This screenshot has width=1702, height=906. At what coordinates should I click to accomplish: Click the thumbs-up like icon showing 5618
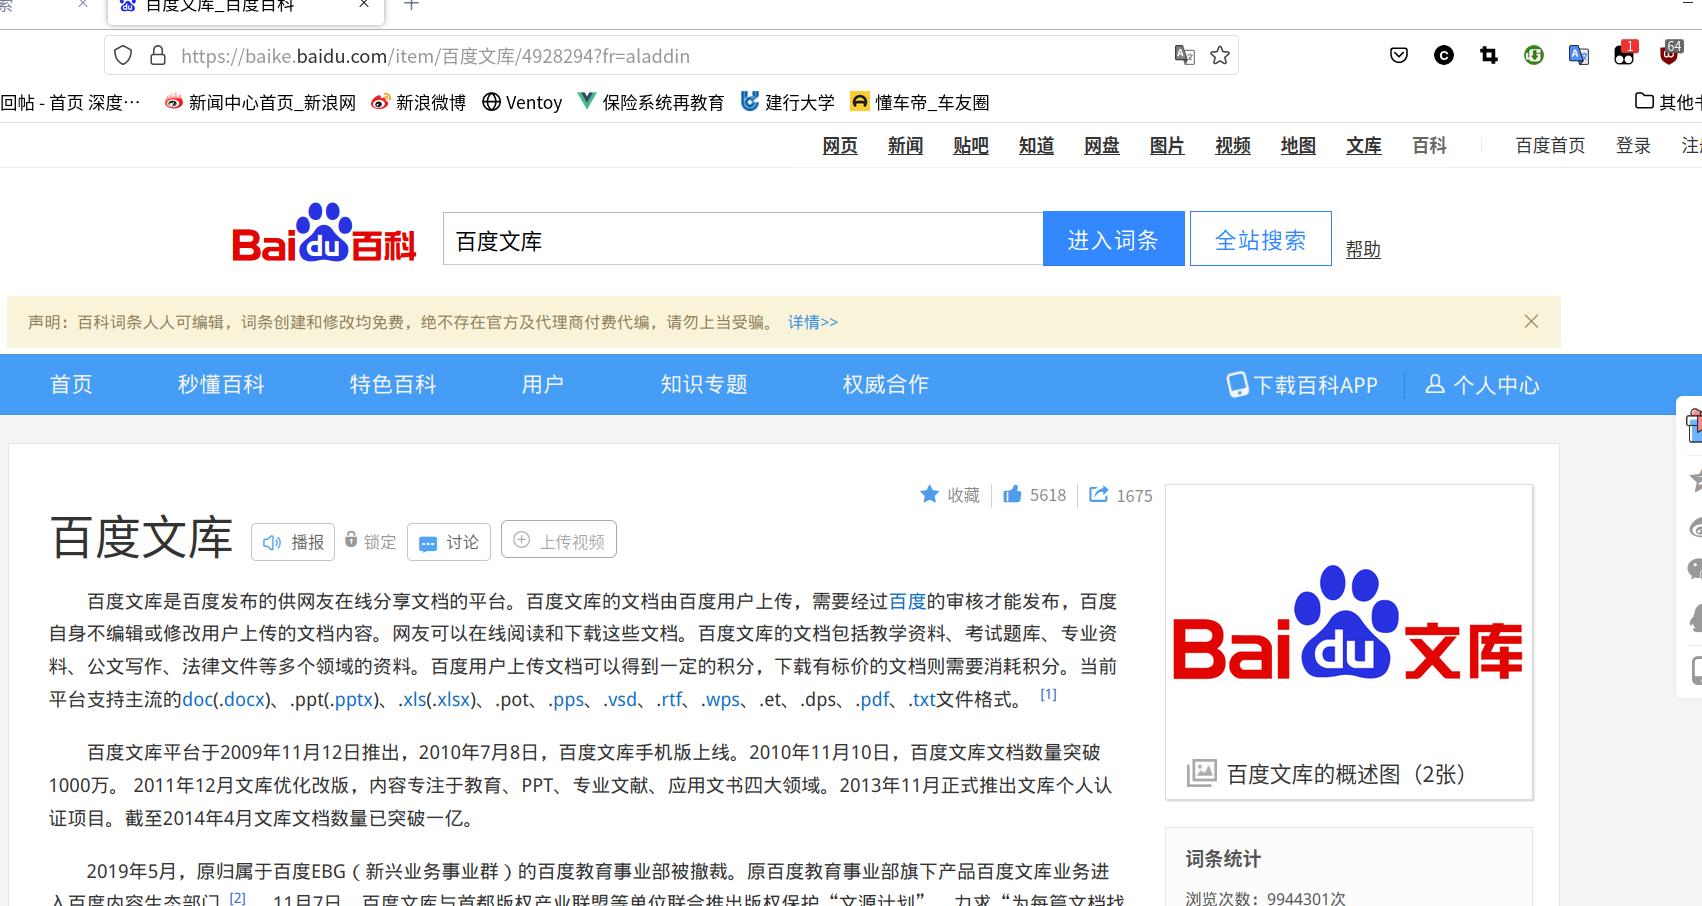tap(1012, 494)
